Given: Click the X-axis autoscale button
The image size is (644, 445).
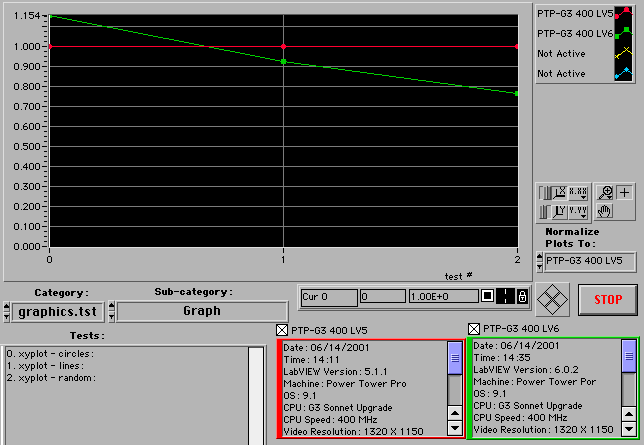Looking at the screenshot, I should pos(560,193).
